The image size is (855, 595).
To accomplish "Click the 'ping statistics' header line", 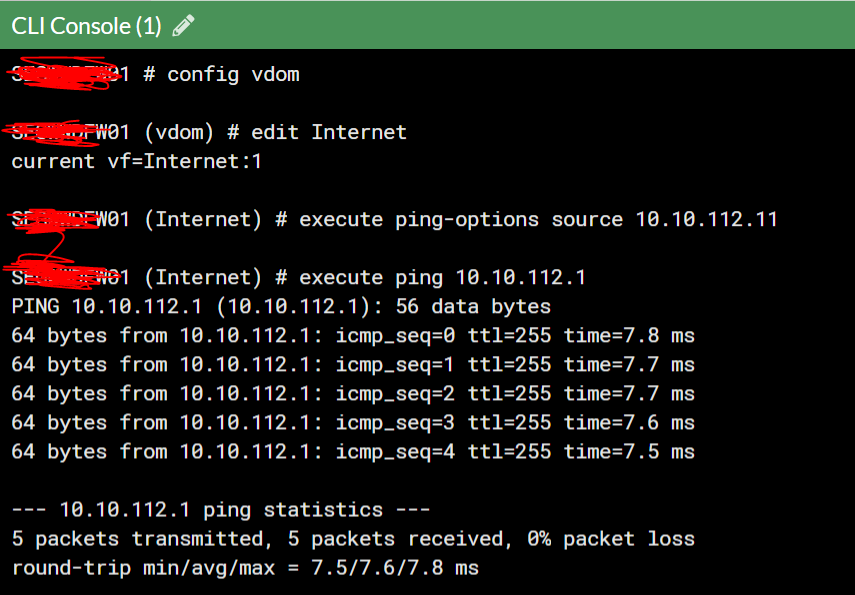I will 221,510.
